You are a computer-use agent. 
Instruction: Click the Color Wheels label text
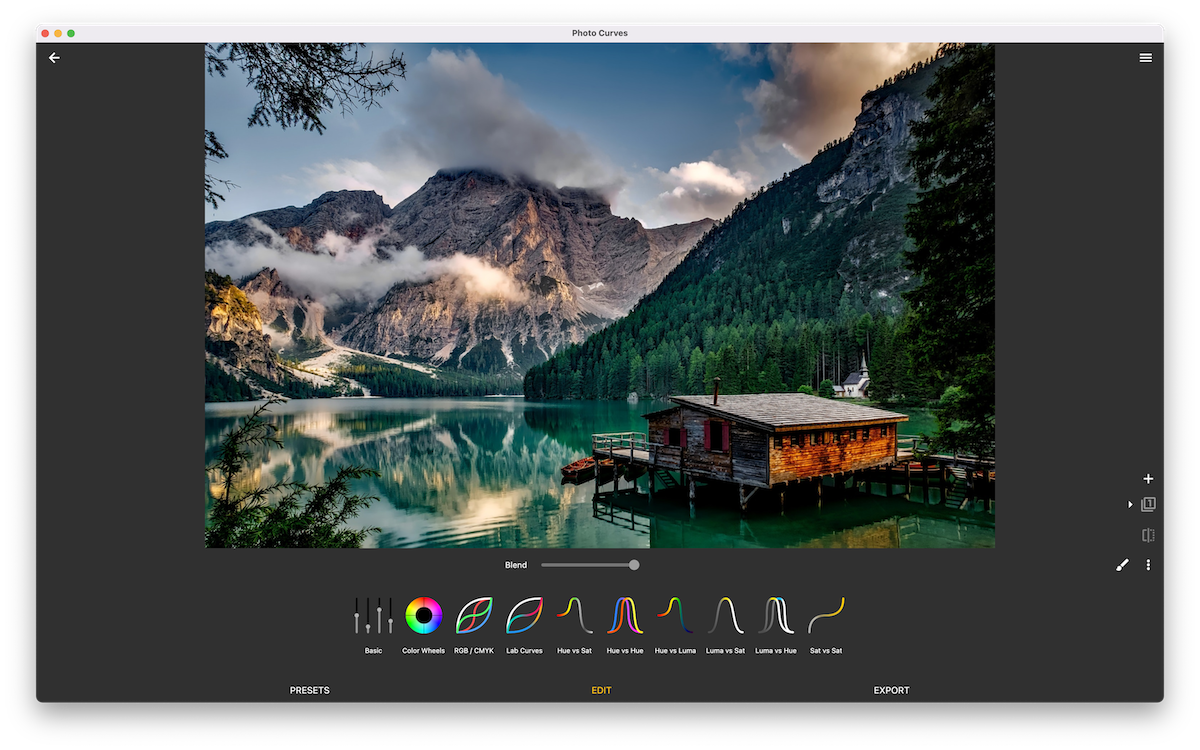pyautogui.click(x=424, y=651)
